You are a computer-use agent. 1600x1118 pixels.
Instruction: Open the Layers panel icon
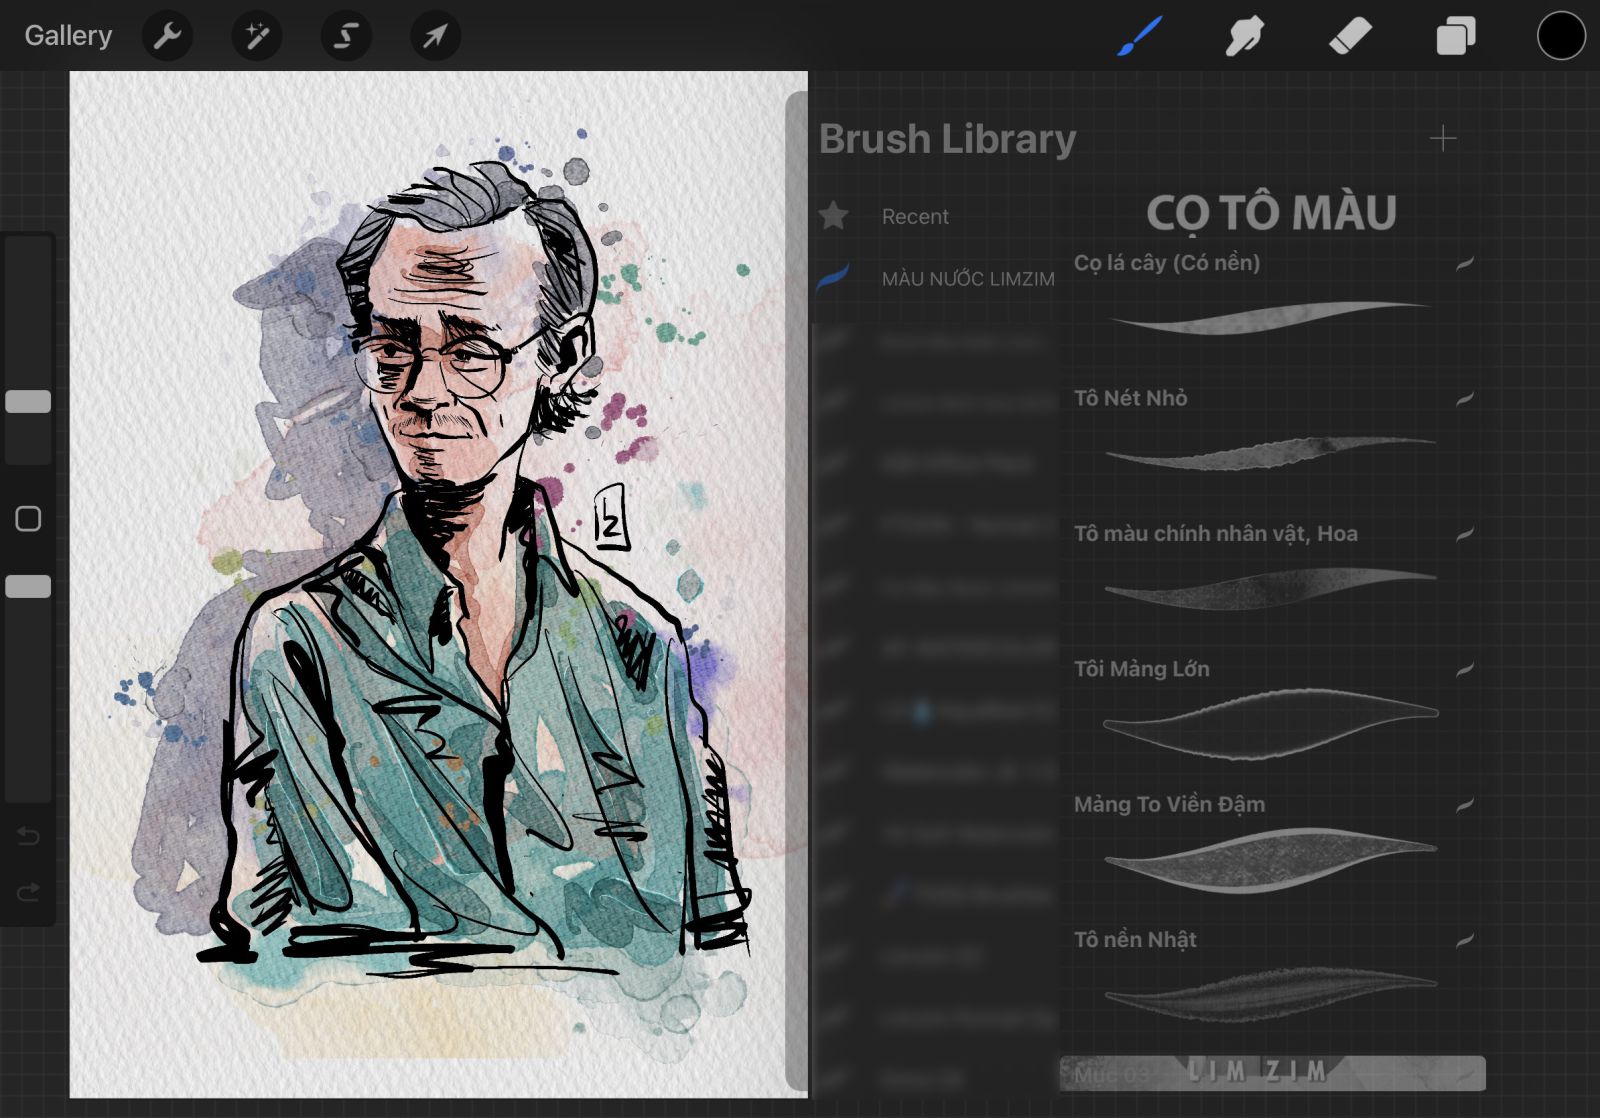[1456, 37]
